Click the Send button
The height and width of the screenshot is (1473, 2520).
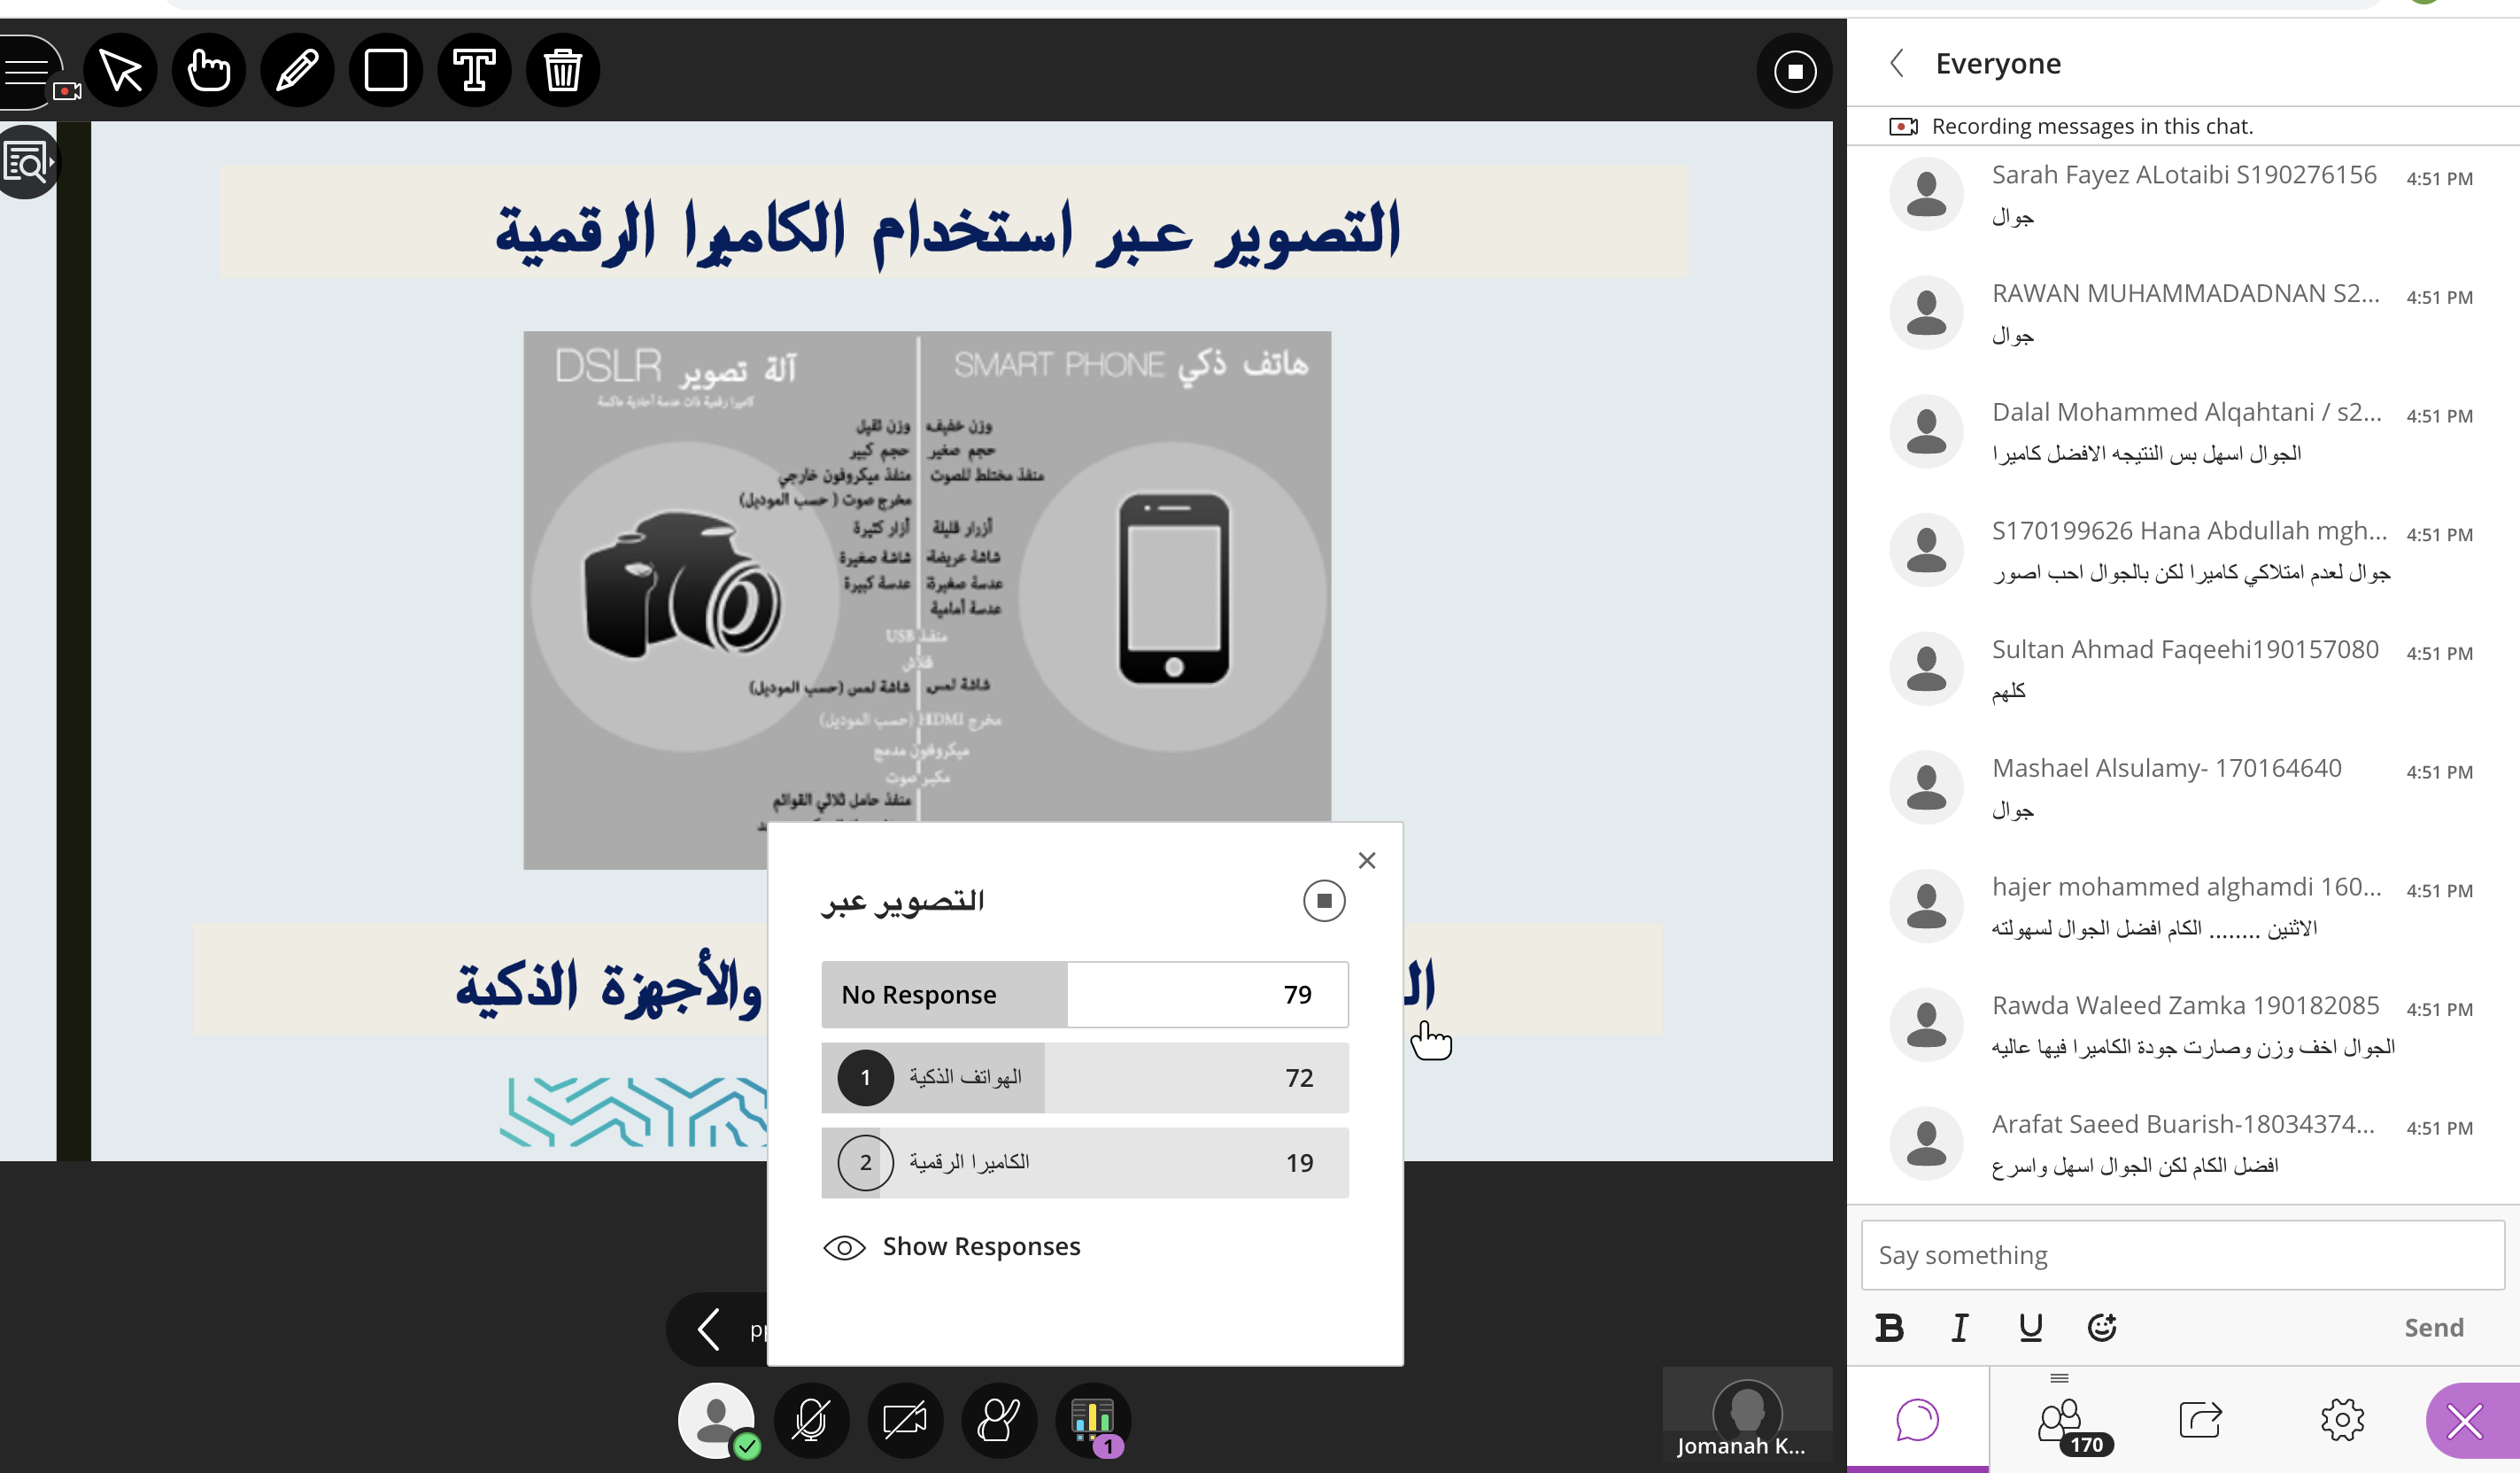[2433, 1327]
